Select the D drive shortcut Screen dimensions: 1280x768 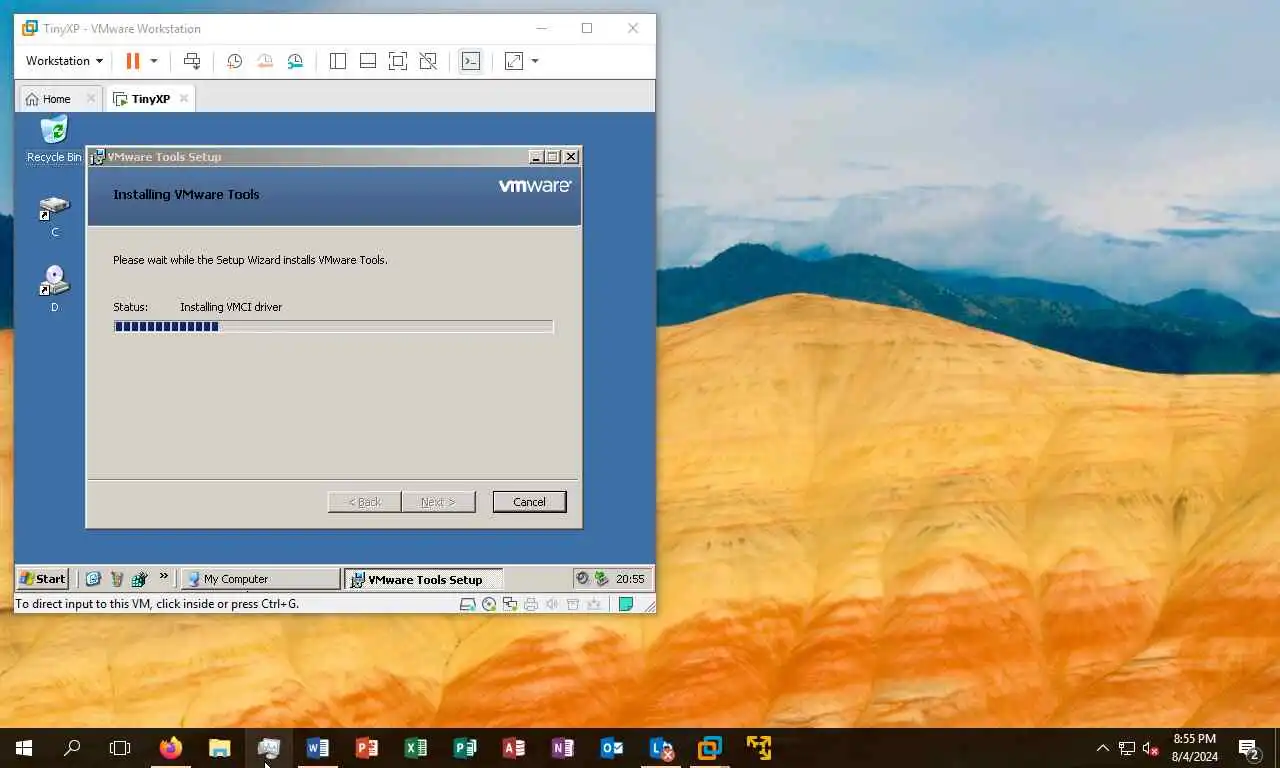tap(55, 289)
